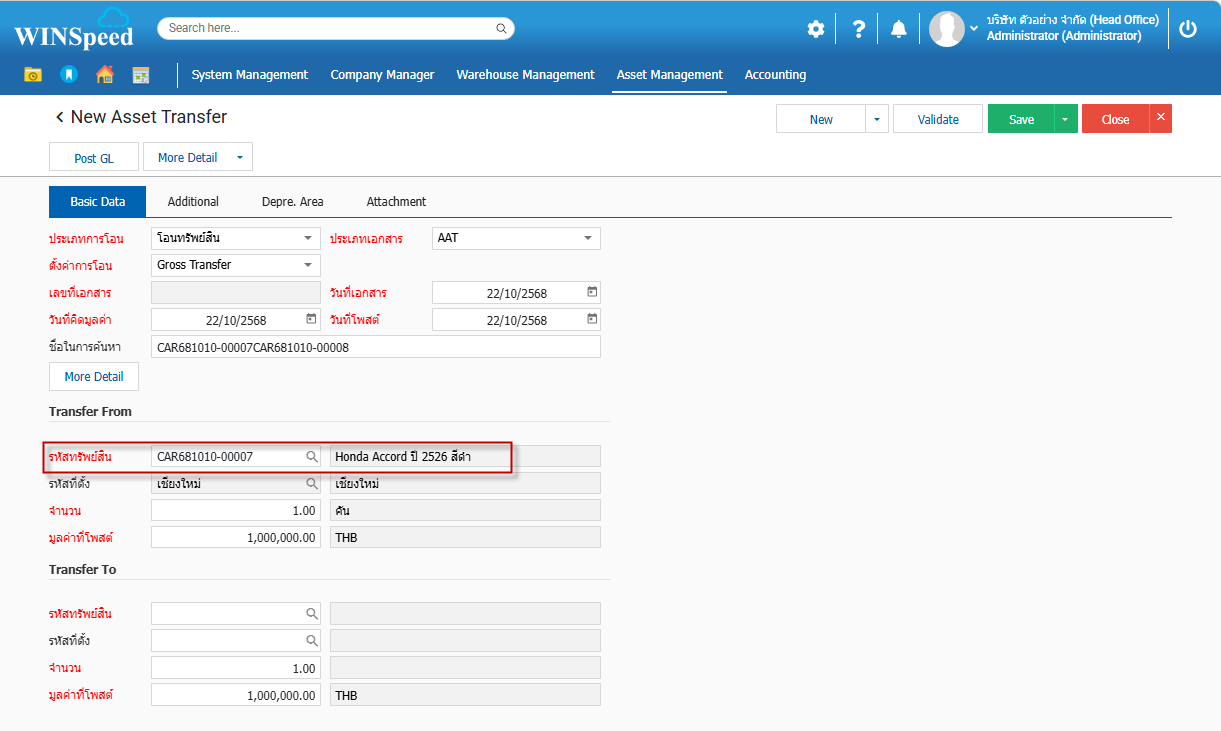Viewport: 1221px width, 731px height.
Task: Open the settings gear icon
Action: (816, 29)
